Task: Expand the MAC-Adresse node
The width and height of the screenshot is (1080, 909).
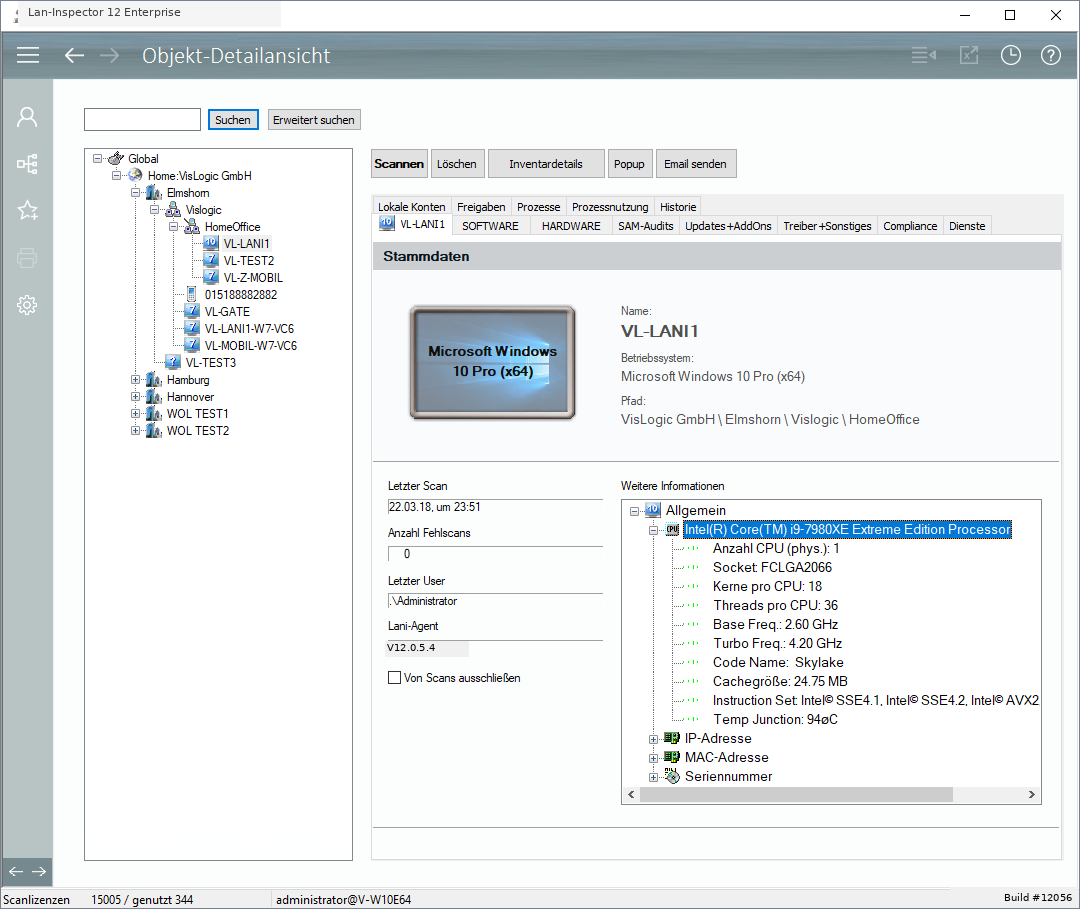Action: [653, 758]
